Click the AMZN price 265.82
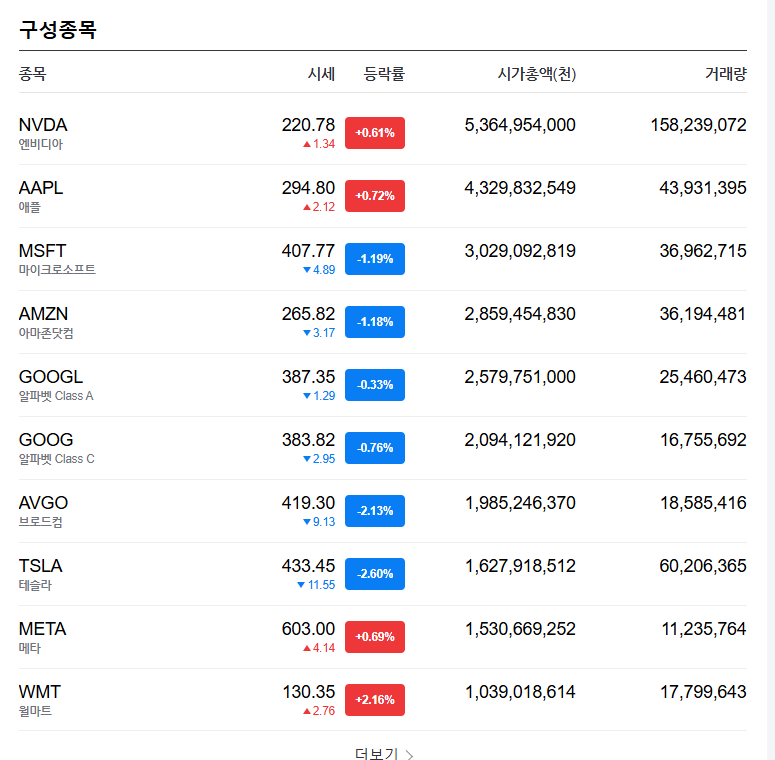 point(308,314)
